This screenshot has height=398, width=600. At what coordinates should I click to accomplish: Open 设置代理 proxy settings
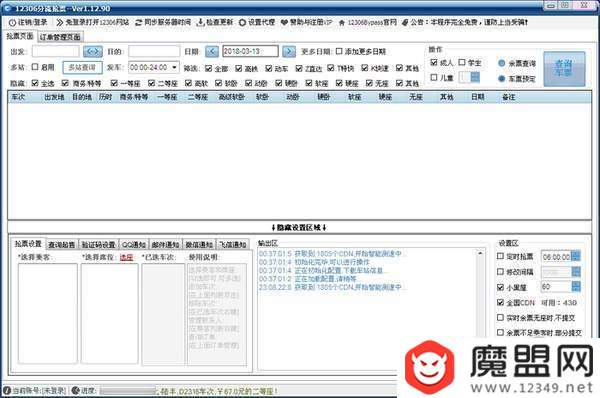257,23
